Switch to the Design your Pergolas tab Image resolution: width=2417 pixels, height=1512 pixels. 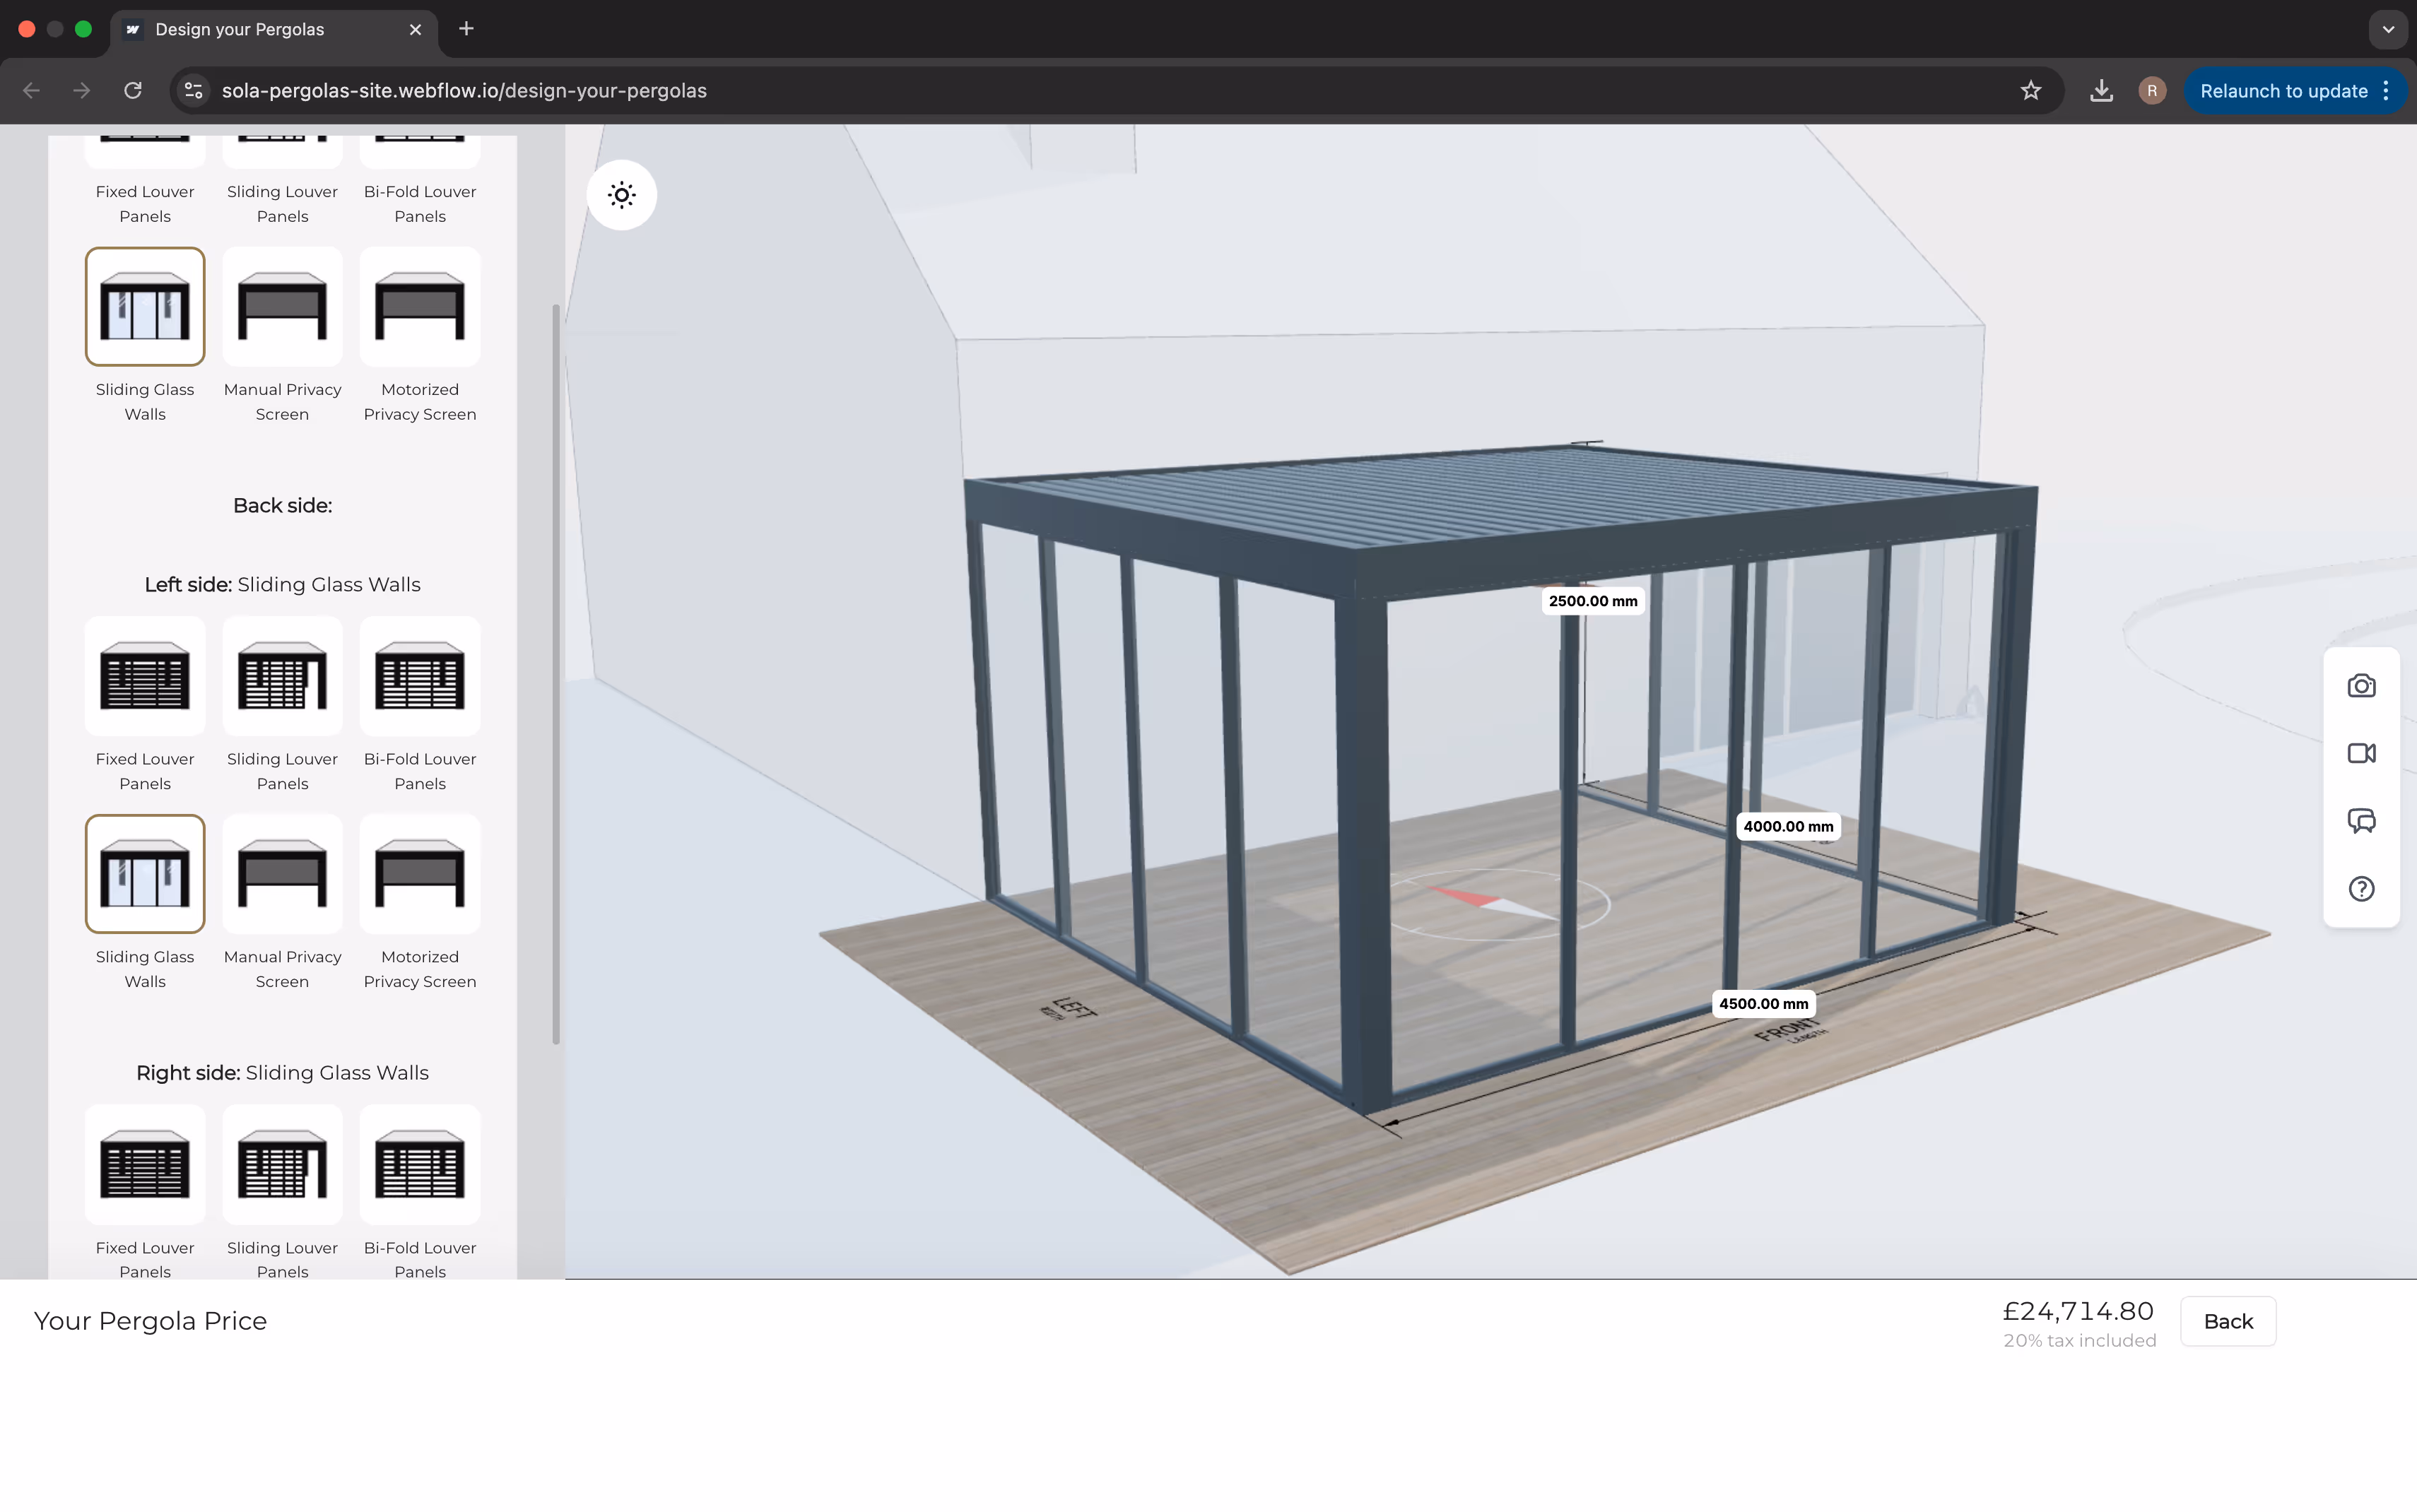click(x=240, y=29)
